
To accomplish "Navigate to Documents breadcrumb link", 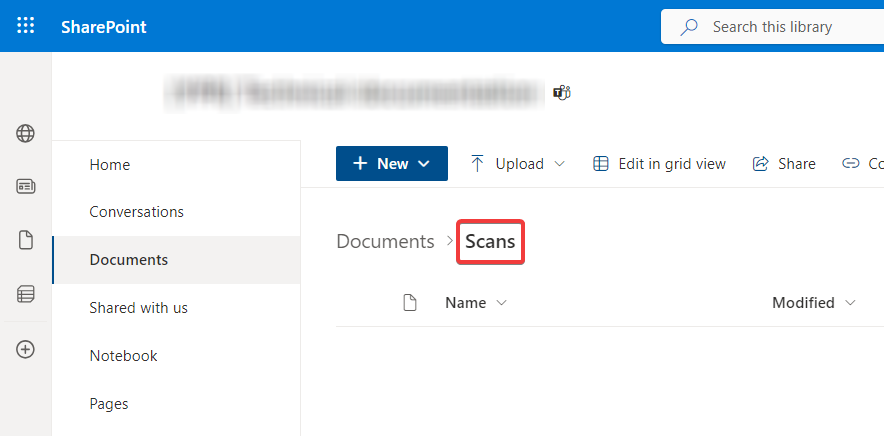I will 385,241.
